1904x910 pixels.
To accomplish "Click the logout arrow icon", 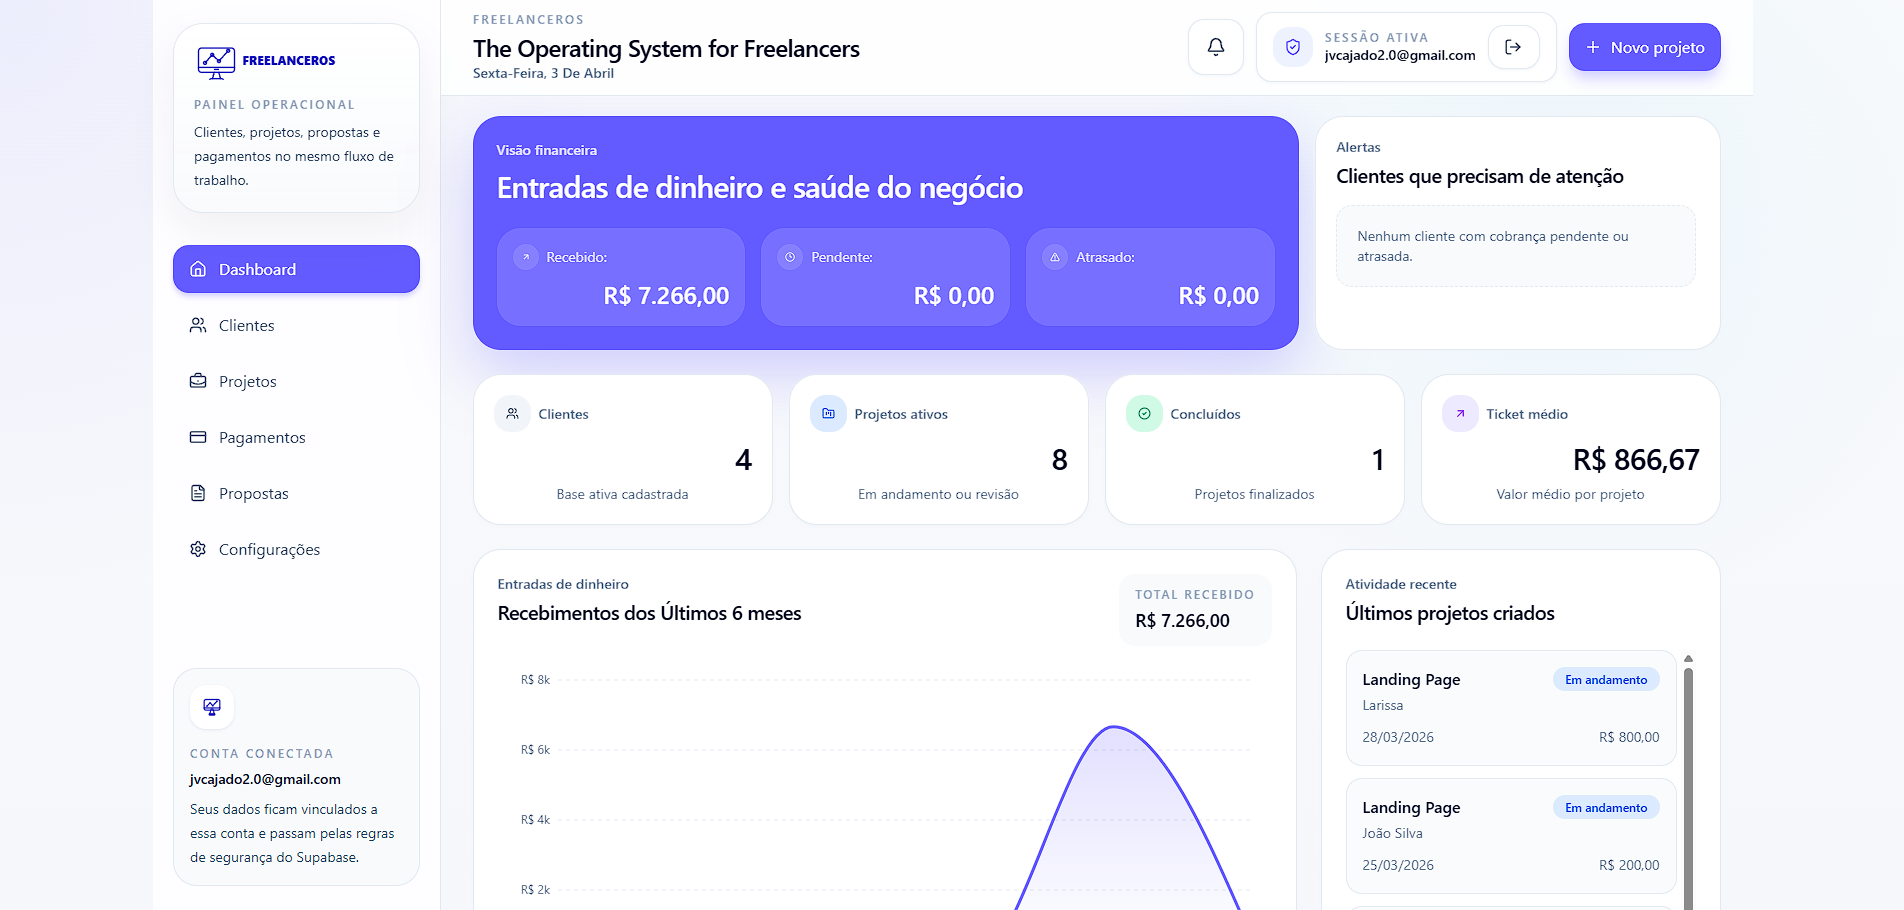I will [1513, 47].
